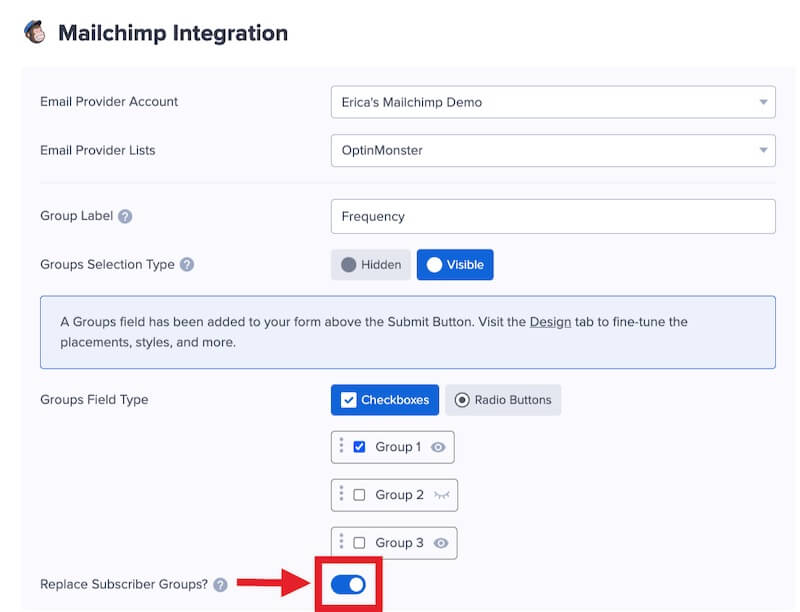Click the Replace Subscriber Groups help icon
Screen dimensions: 800x612
pyautogui.click(x=221, y=584)
